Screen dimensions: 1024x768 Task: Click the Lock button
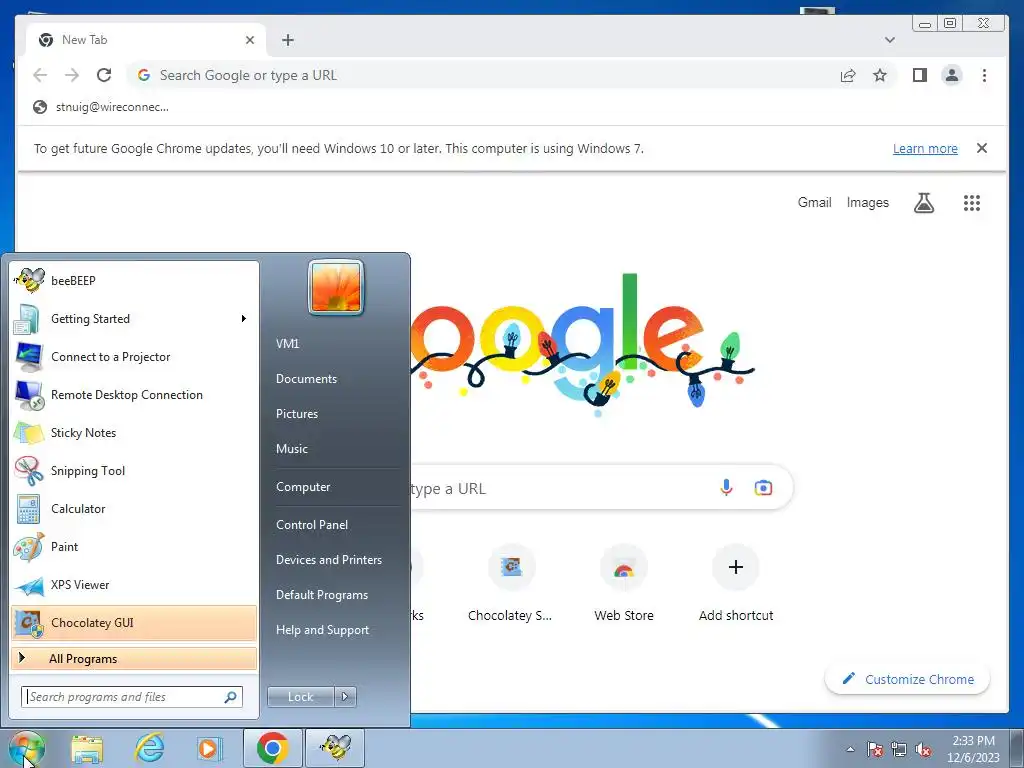(301, 697)
